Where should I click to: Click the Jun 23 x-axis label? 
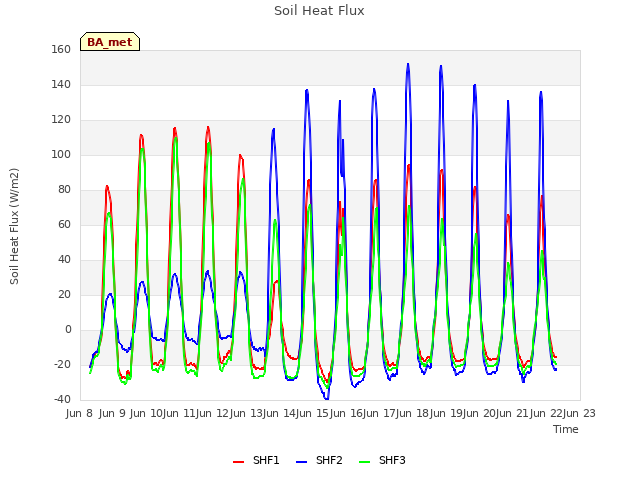point(580,413)
